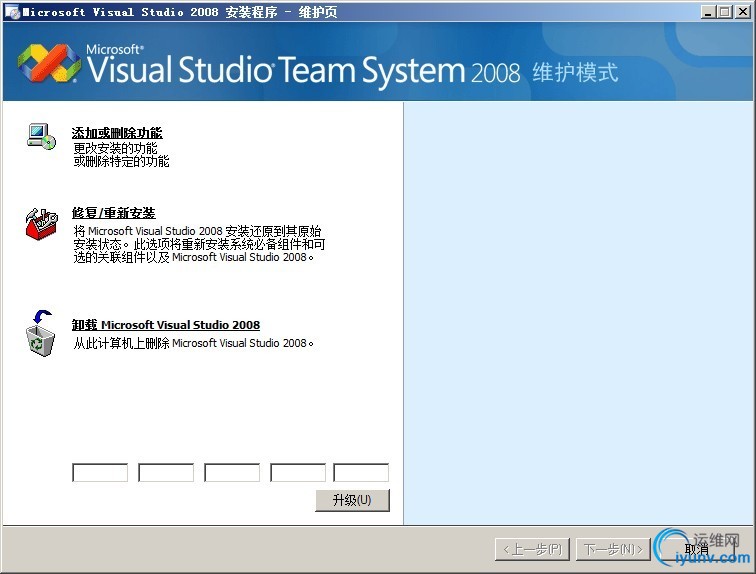Open 卸载 Microsoft Visual Studio 2008 link
Screen dimensions: 756x574
166,325
